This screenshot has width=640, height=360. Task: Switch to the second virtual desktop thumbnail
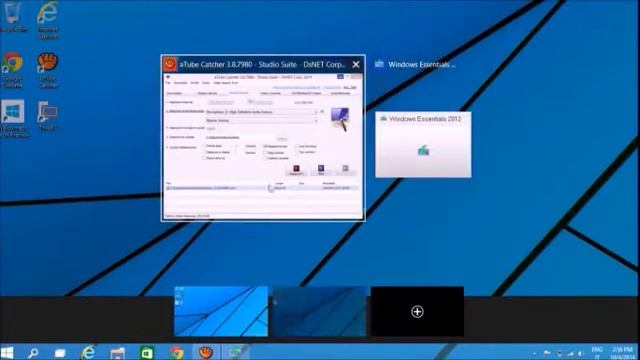tap(319, 311)
